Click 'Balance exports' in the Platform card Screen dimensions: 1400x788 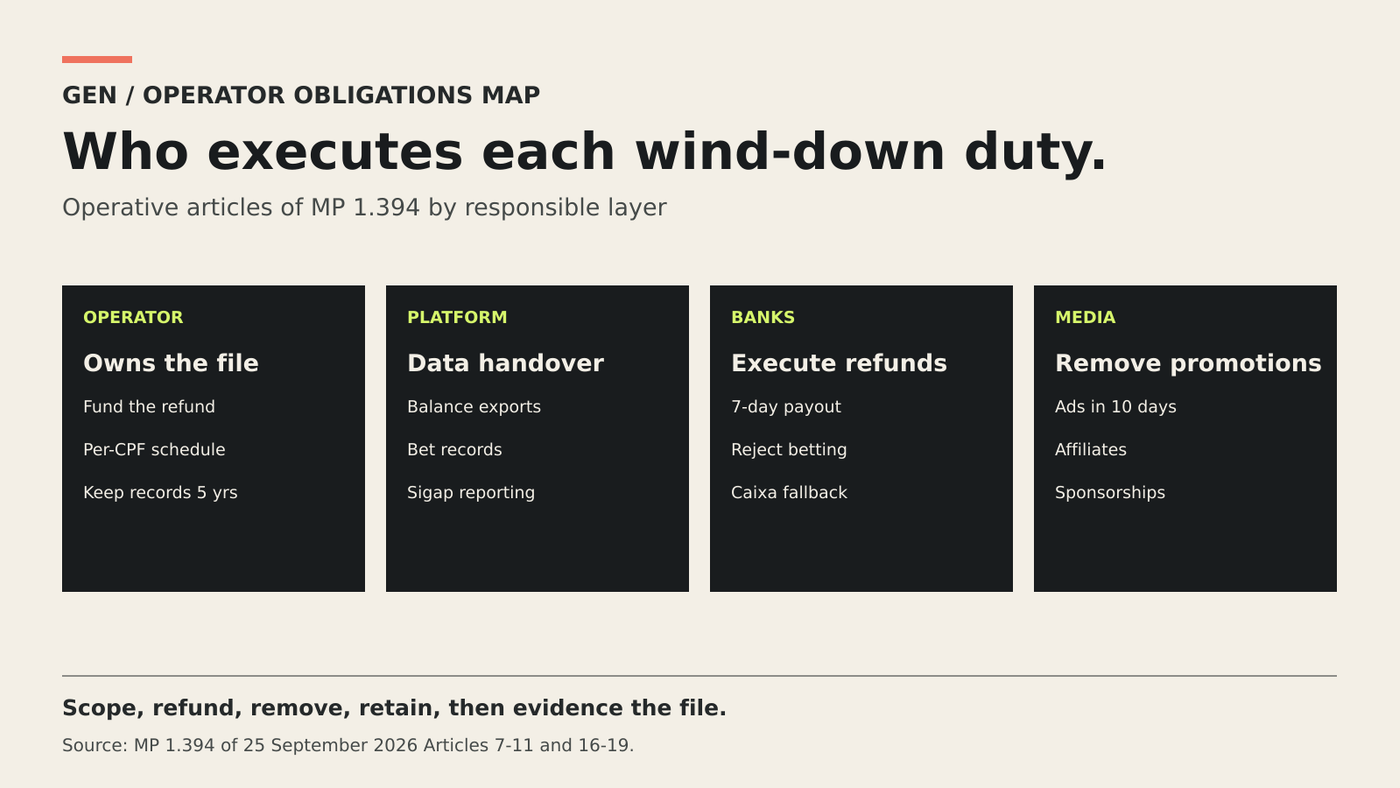pos(474,407)
